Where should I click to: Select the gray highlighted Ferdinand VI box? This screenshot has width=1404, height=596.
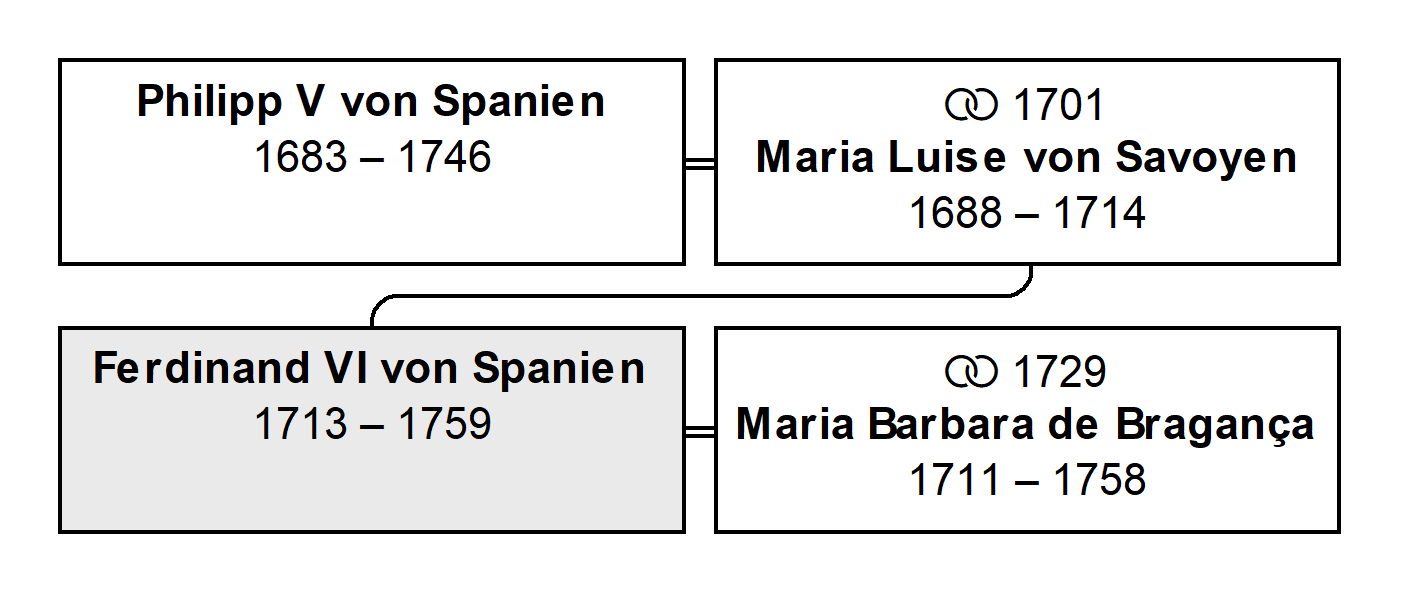pyautogui.click(x=372, y=430)
